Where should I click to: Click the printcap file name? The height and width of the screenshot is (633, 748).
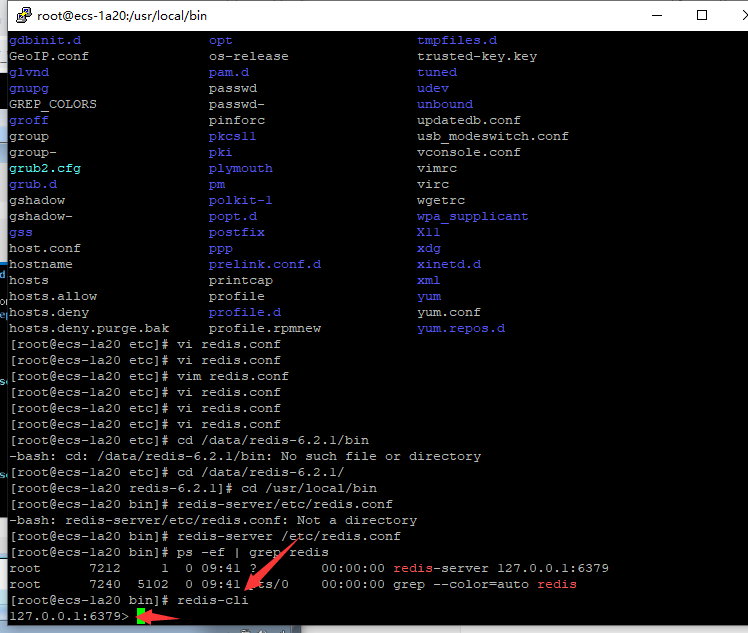tap(240, 280)
